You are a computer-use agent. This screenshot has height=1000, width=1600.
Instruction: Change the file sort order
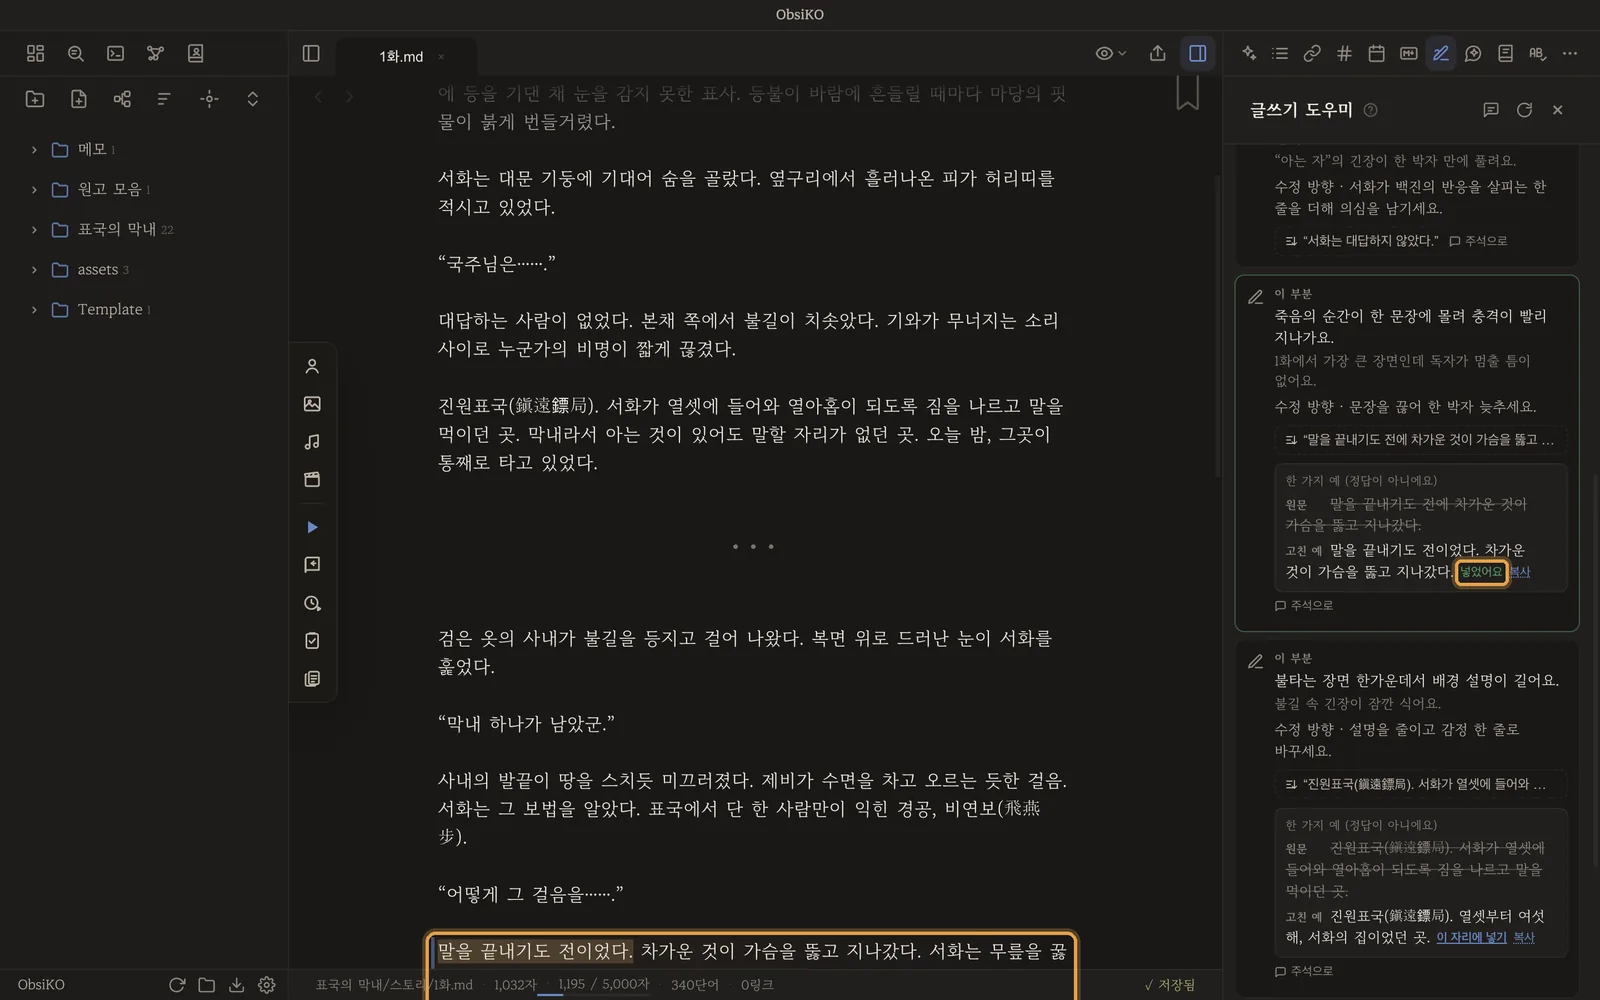coord(164,98)
